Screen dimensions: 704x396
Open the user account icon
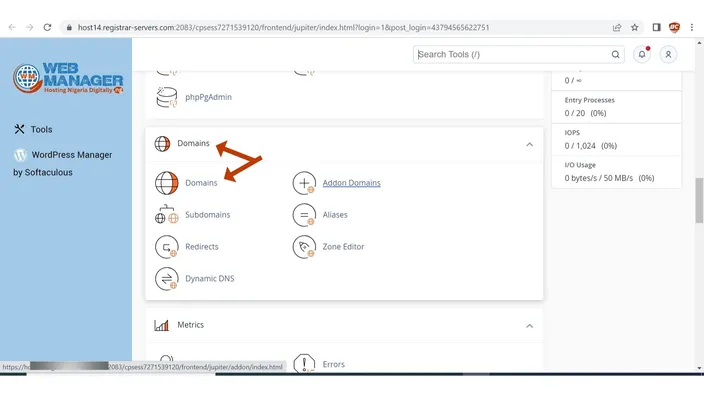(x=668, y=54)
